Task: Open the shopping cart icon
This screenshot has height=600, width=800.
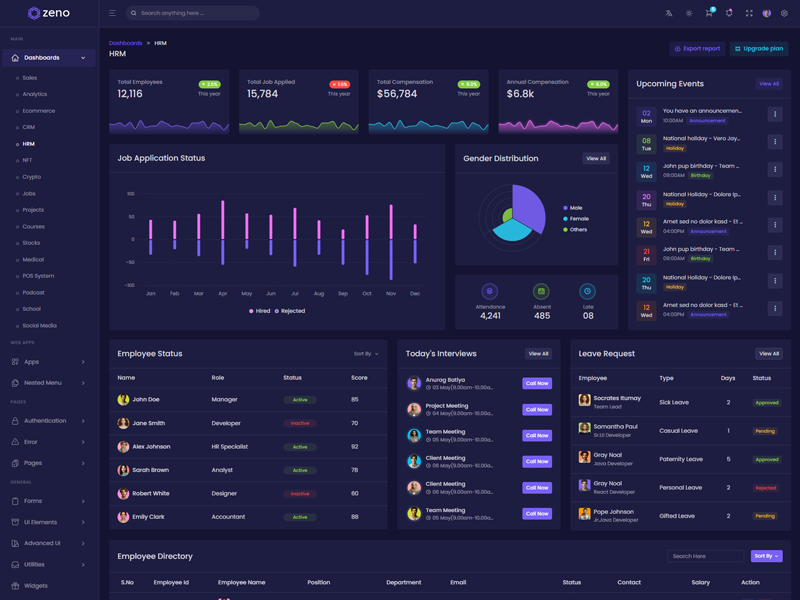Action: pyautogui.click(x=709, y=13)
